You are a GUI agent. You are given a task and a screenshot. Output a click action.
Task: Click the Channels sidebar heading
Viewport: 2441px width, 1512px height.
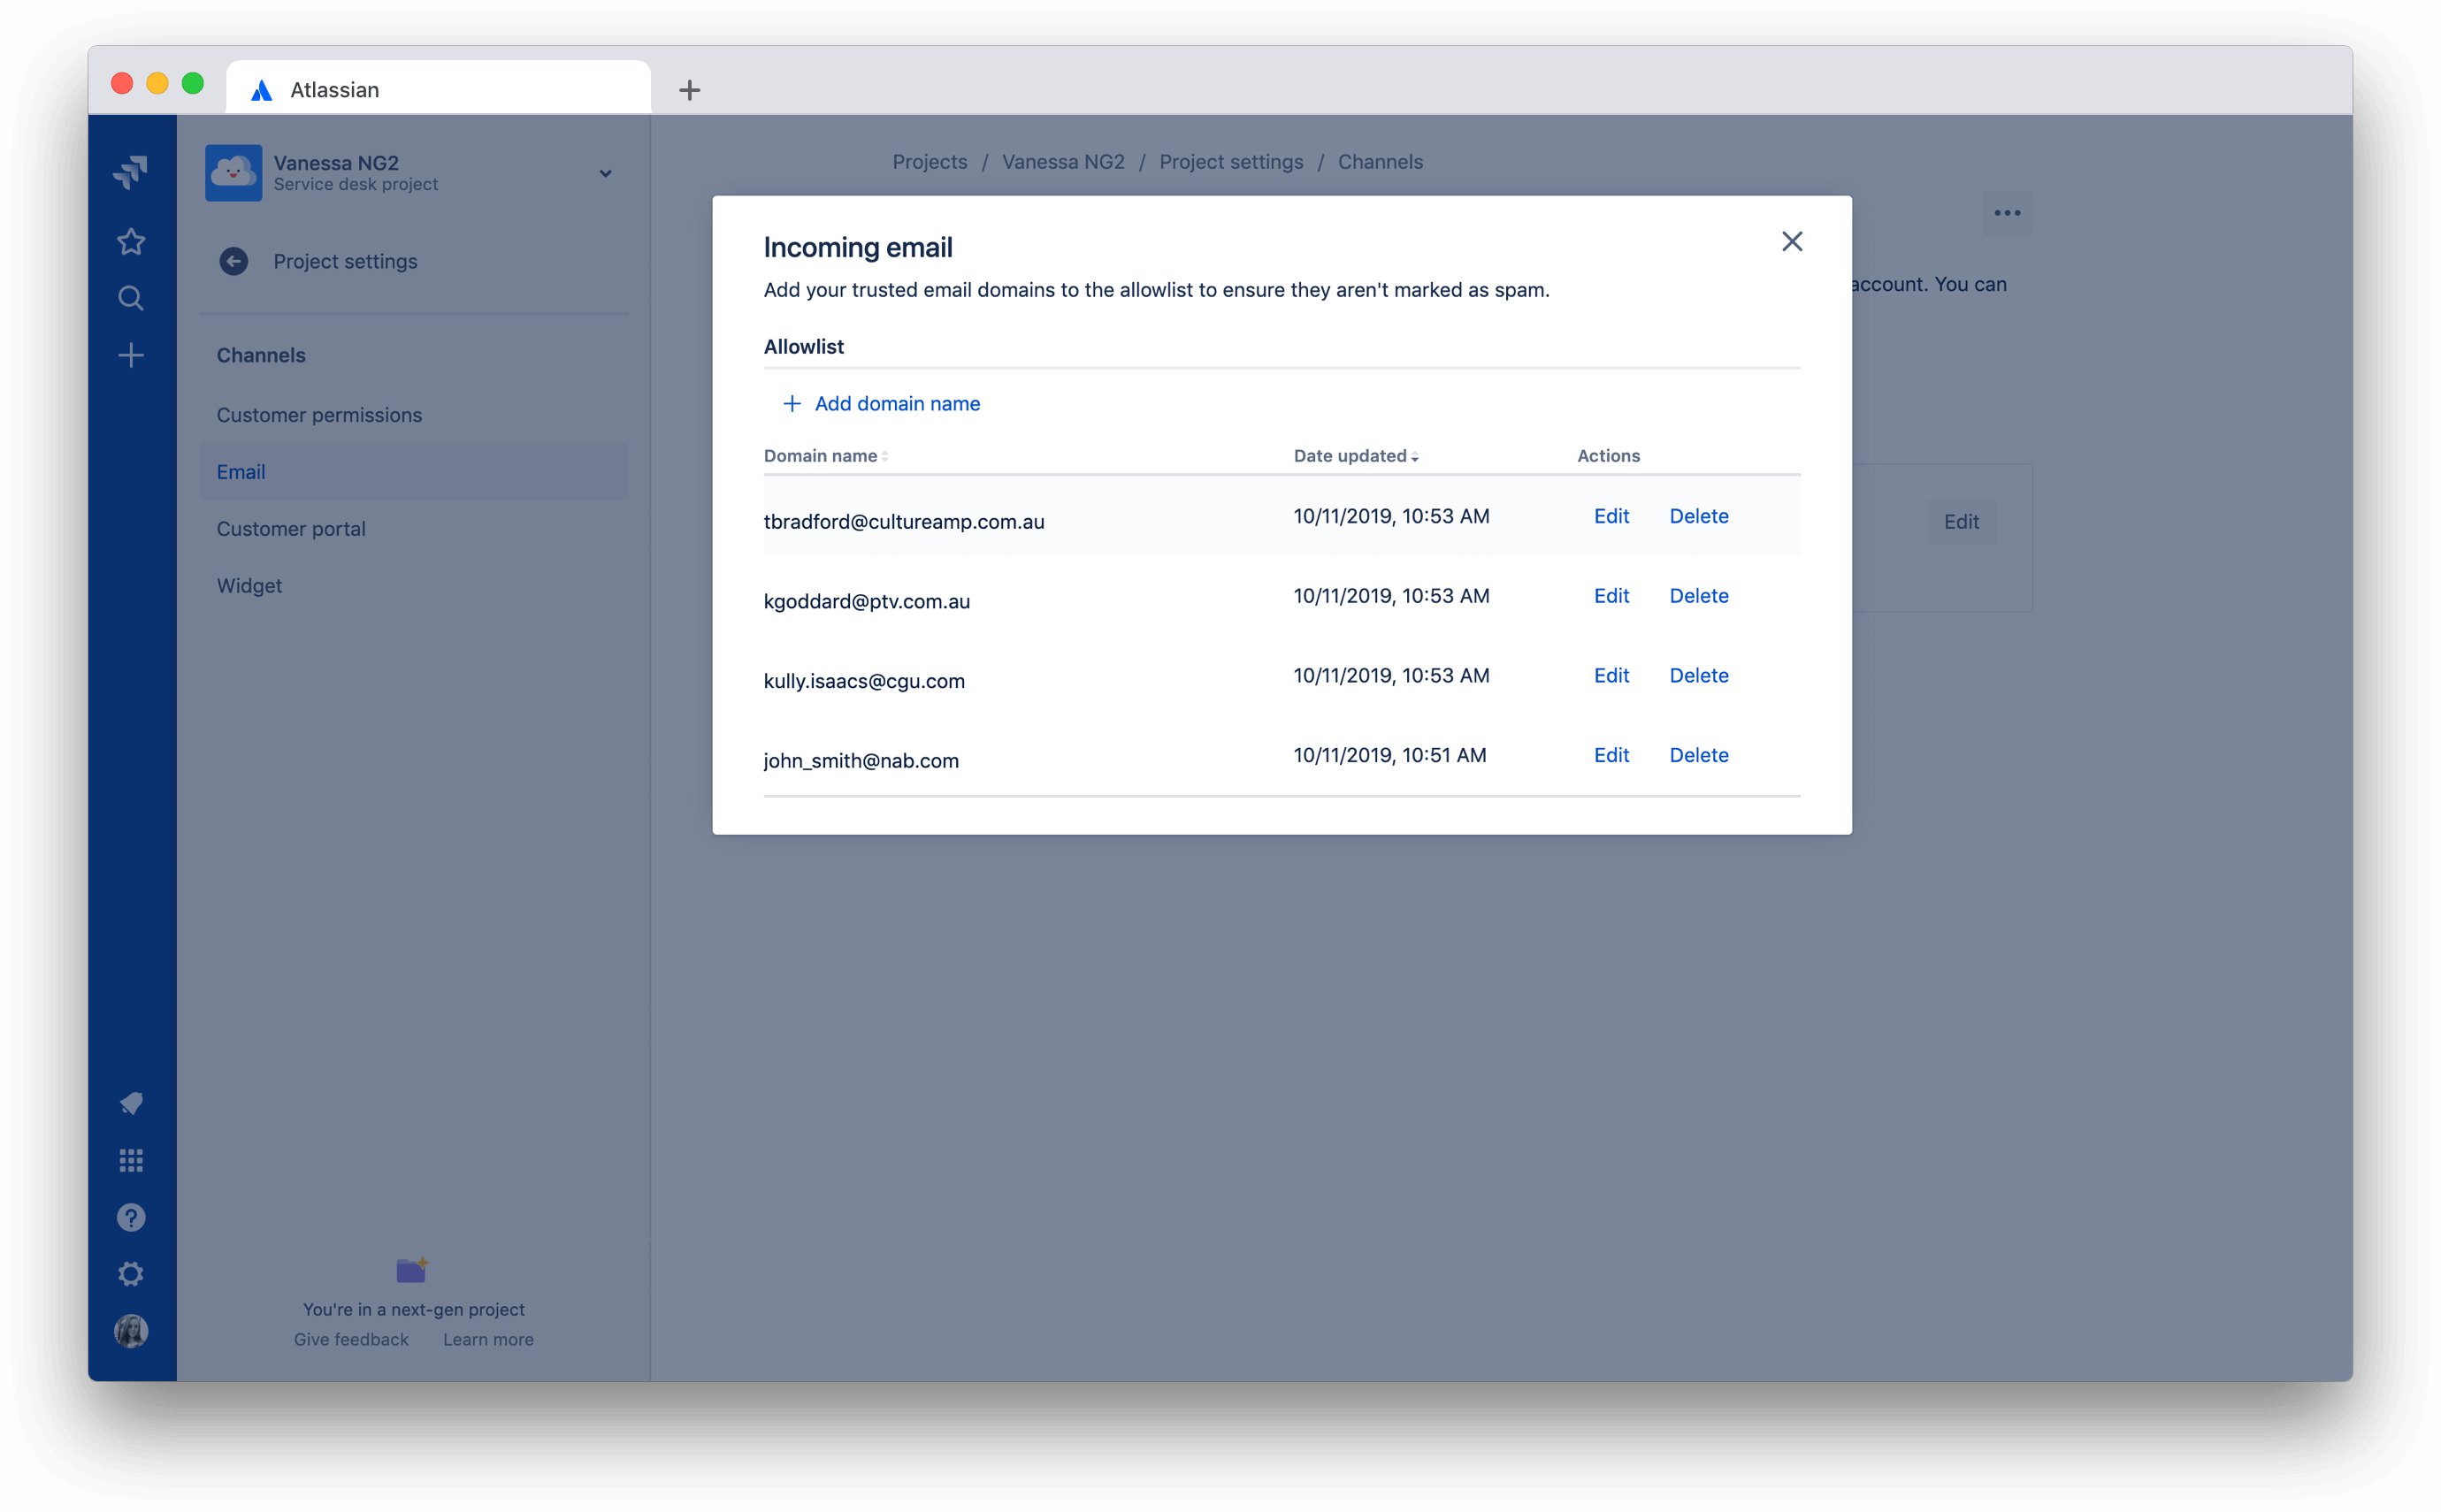point(261,355)
